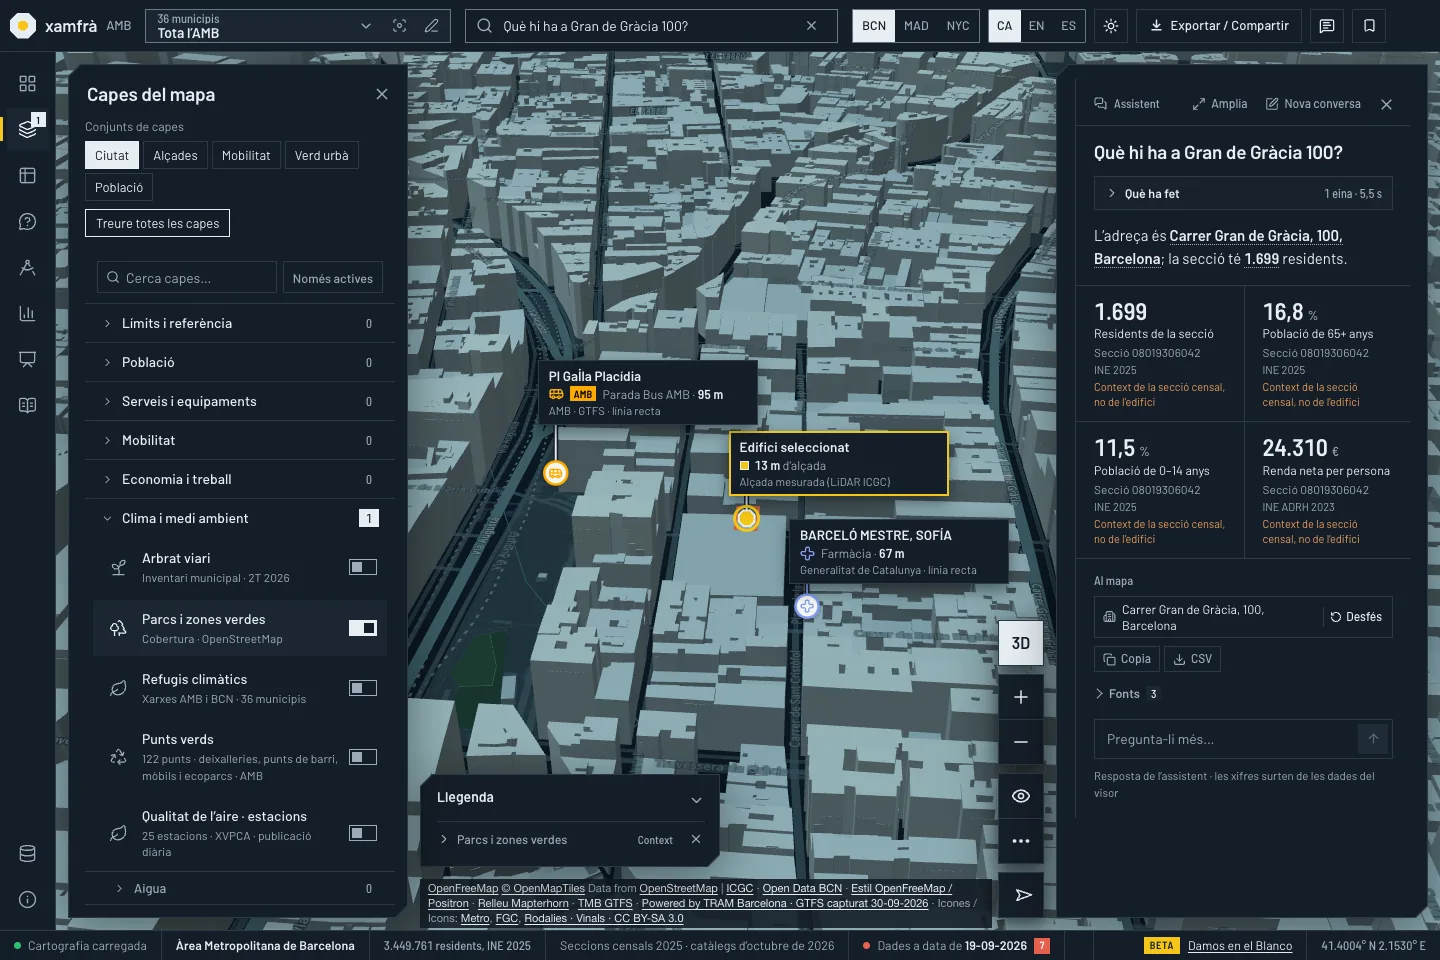This screenshot has width=1440, height=960.
Task: Collapse the Llegenda panel
Action: (696, 799)
